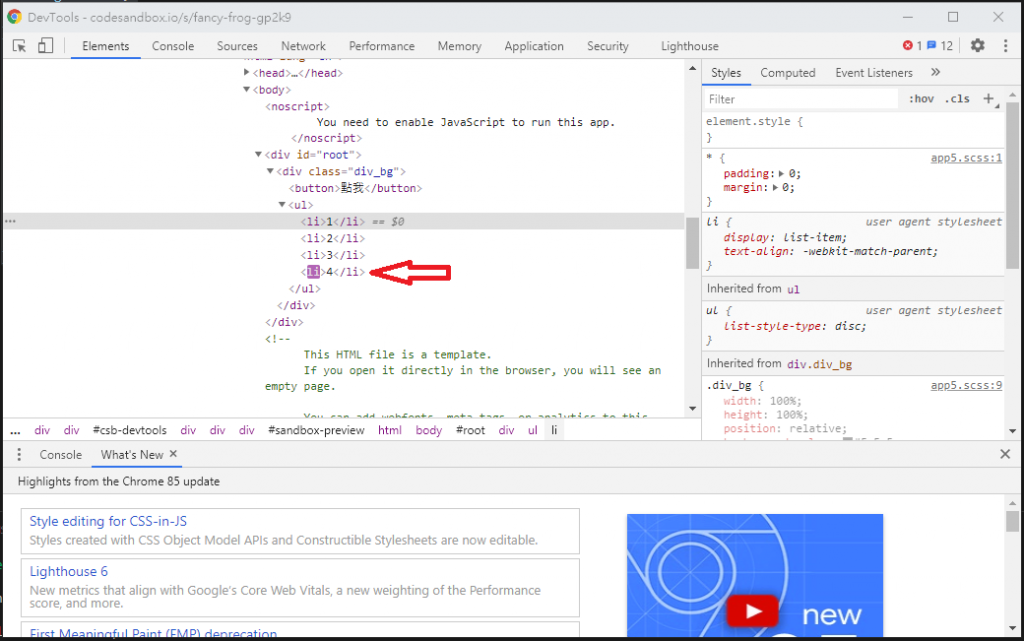Close the bottom drawer panel

pyautogui.click(x=1005, y=454)
